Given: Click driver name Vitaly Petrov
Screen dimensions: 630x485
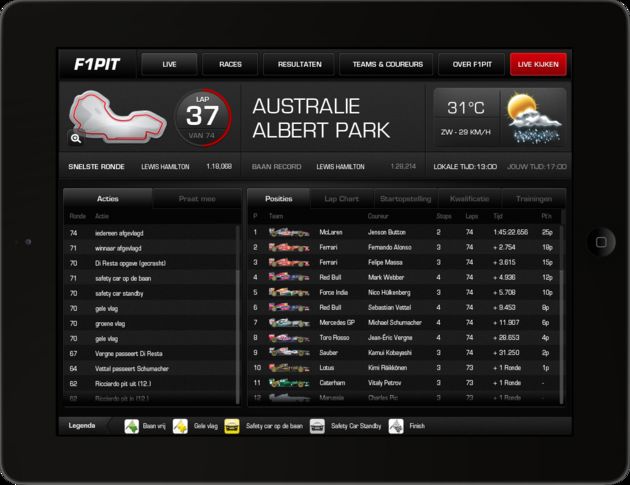Looking at the screenshot, I should coord(385,383).
